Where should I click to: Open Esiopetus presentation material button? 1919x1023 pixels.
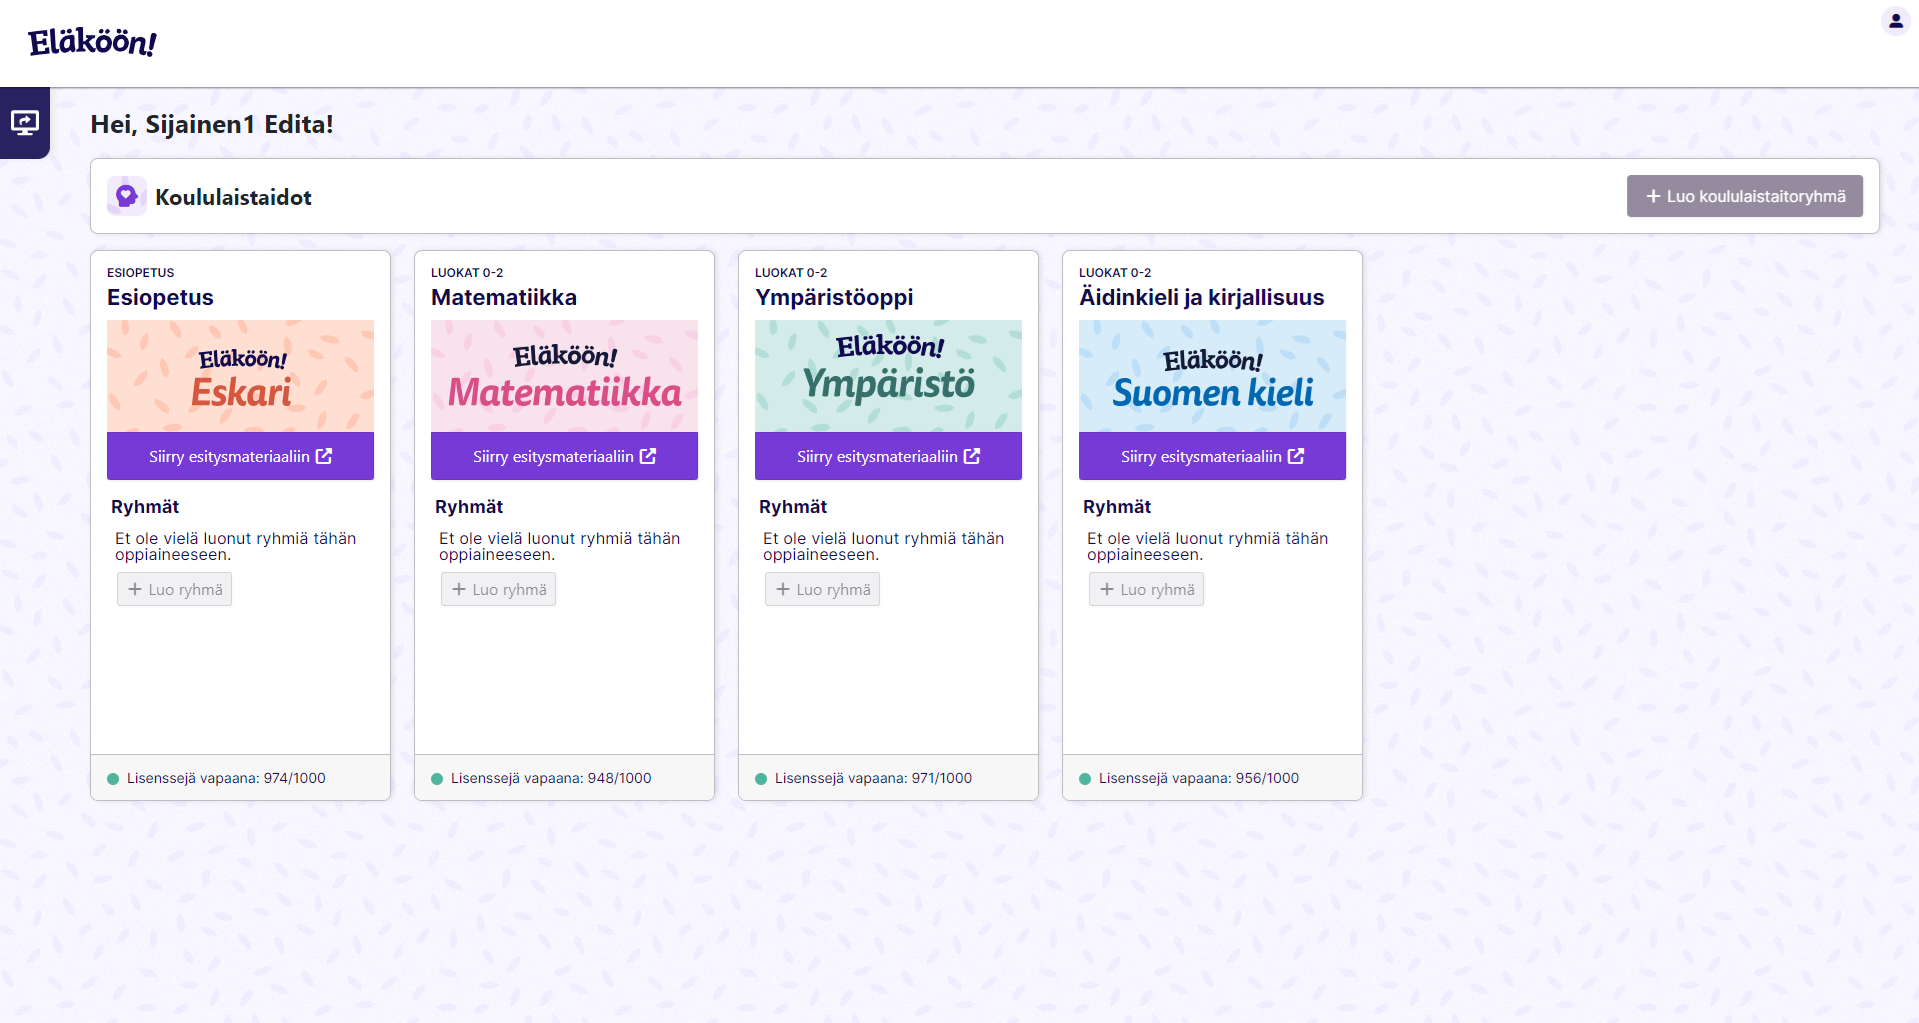(240, 456)
